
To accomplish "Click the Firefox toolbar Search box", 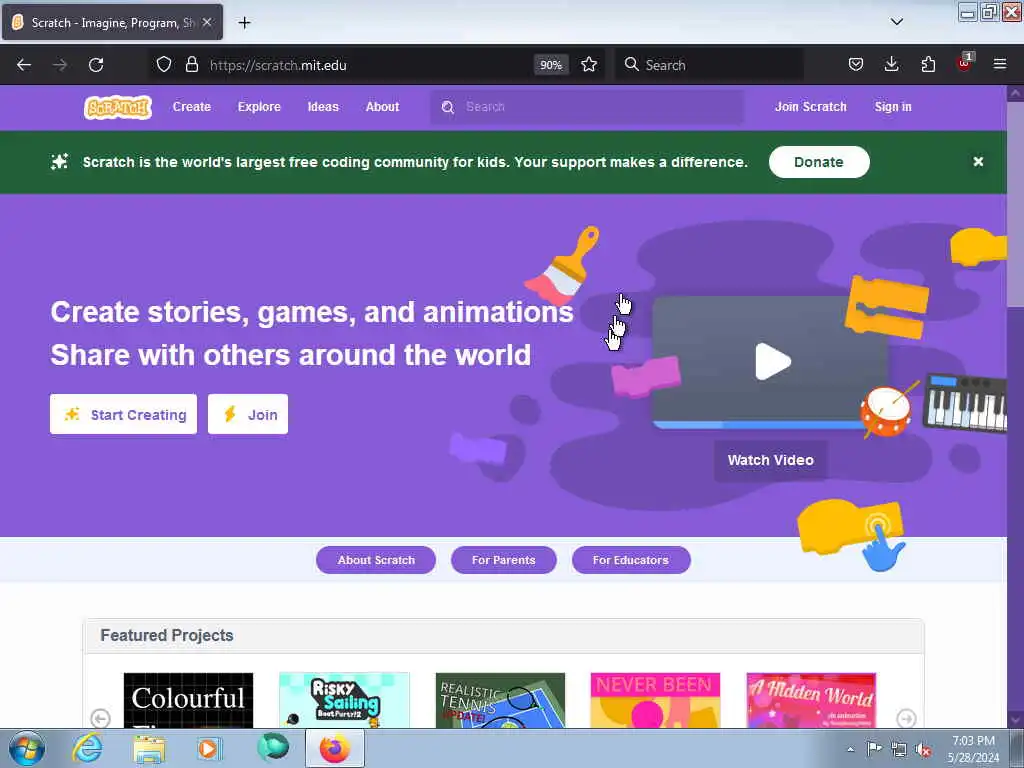I will pyautogui.click(x=710, y=65).
